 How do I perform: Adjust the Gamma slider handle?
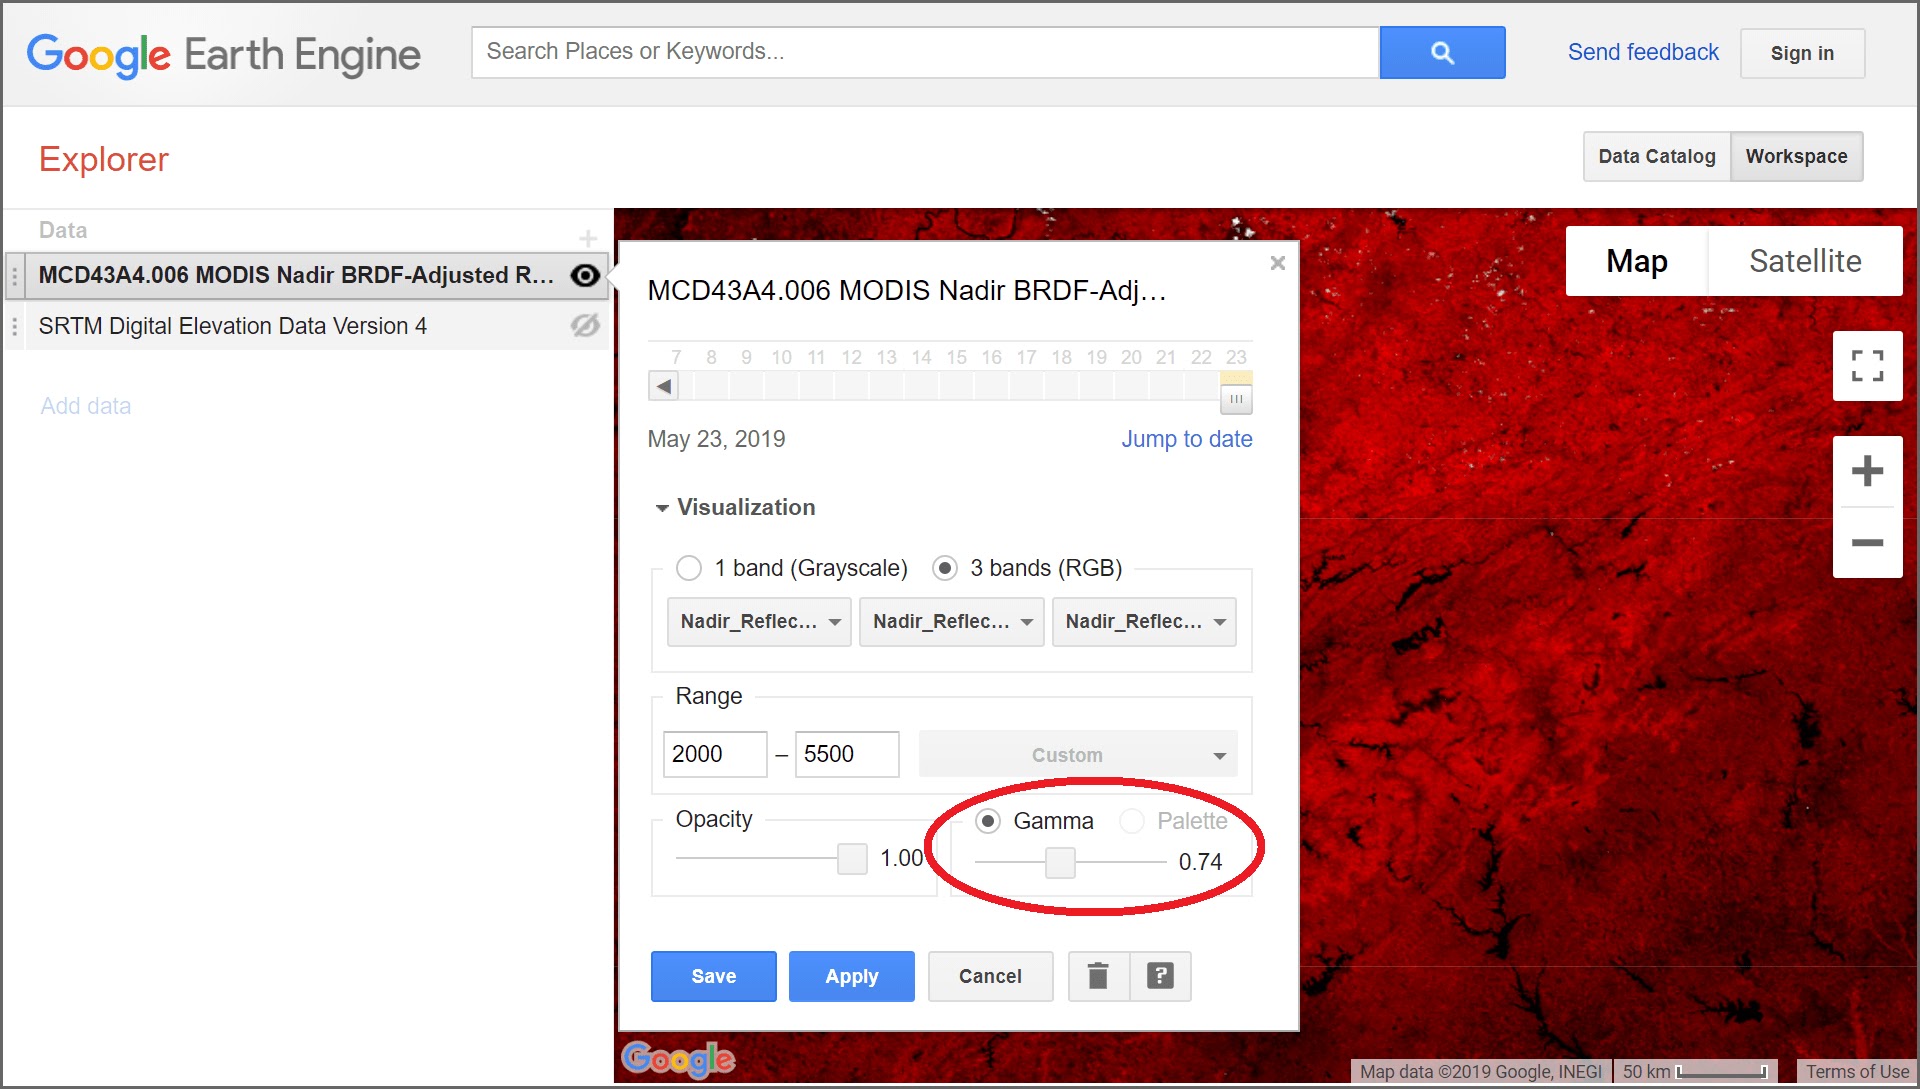pos(1060,862)
